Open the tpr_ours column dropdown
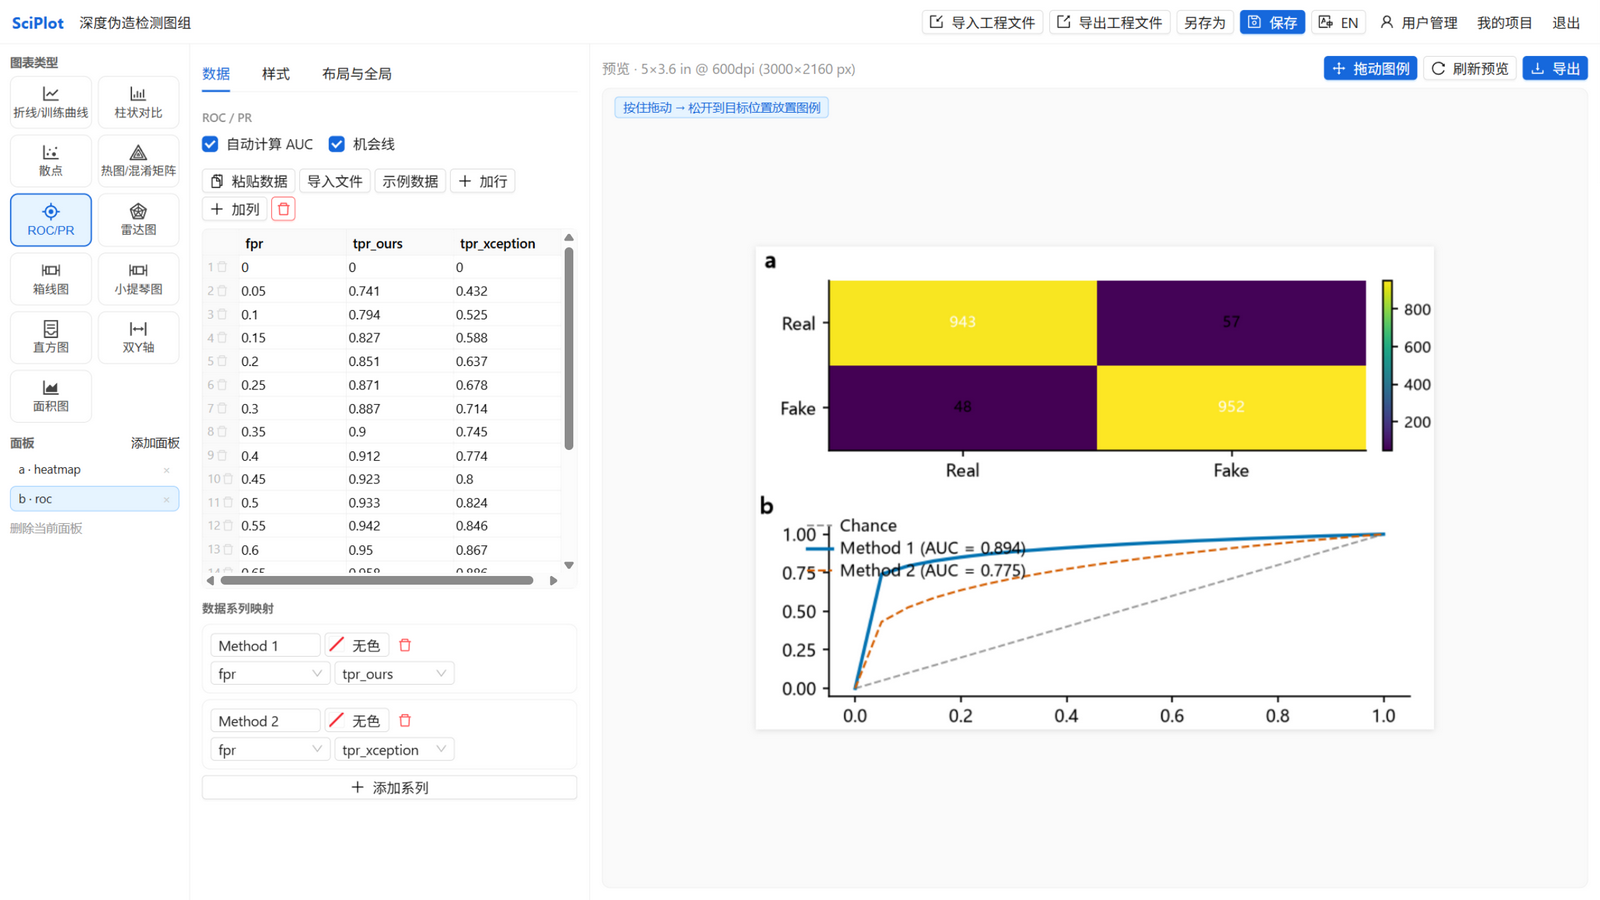 coord(394,674)
